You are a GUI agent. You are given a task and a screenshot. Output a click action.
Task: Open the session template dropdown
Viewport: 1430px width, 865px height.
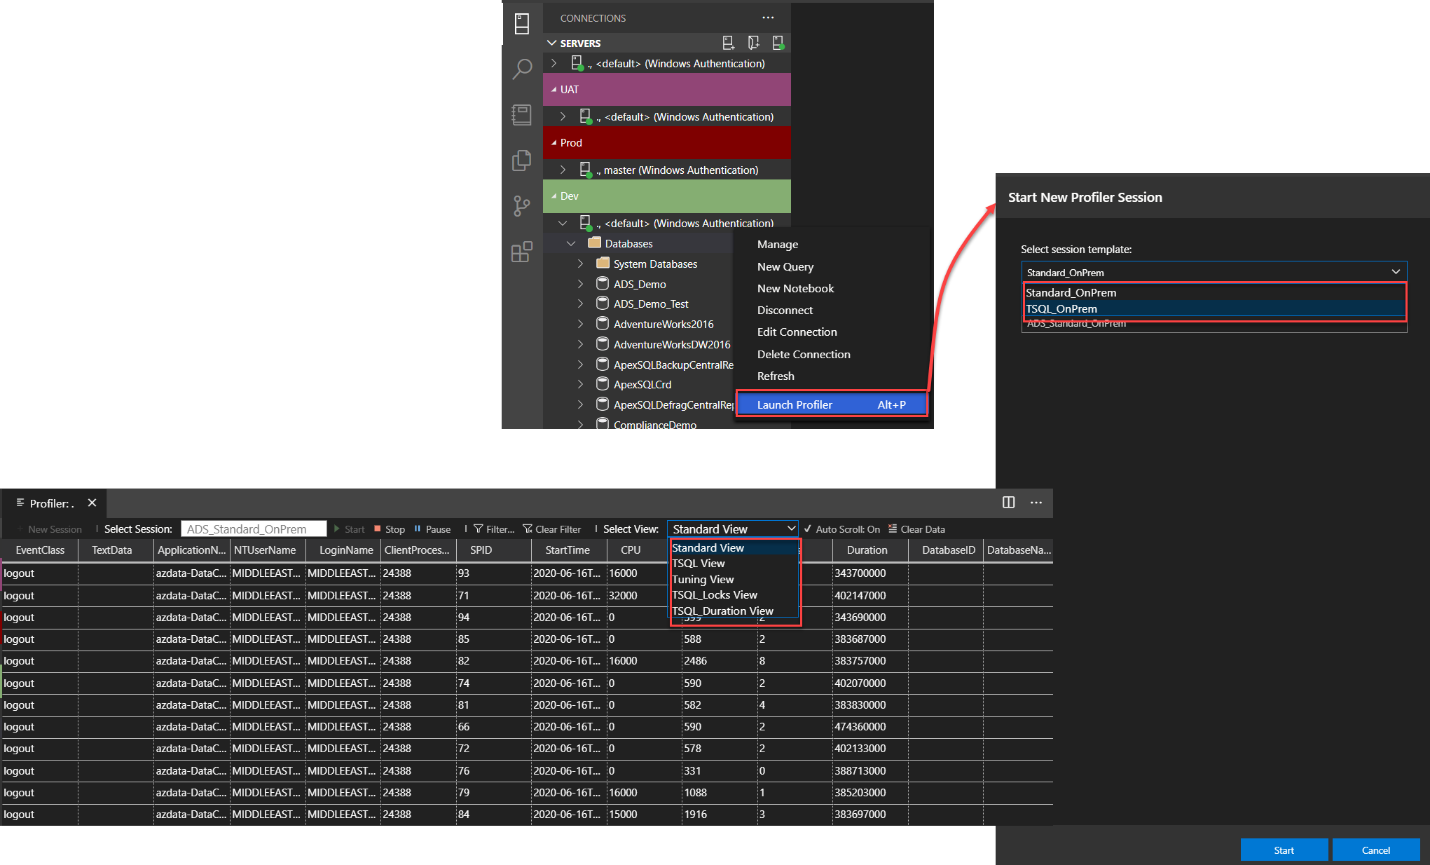coord(1213,272)
